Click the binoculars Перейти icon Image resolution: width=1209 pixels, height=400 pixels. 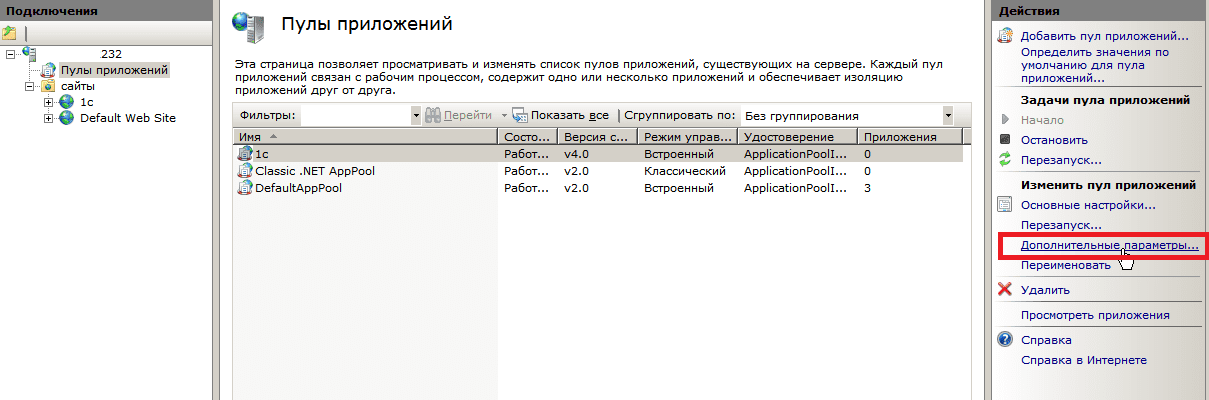433,115
